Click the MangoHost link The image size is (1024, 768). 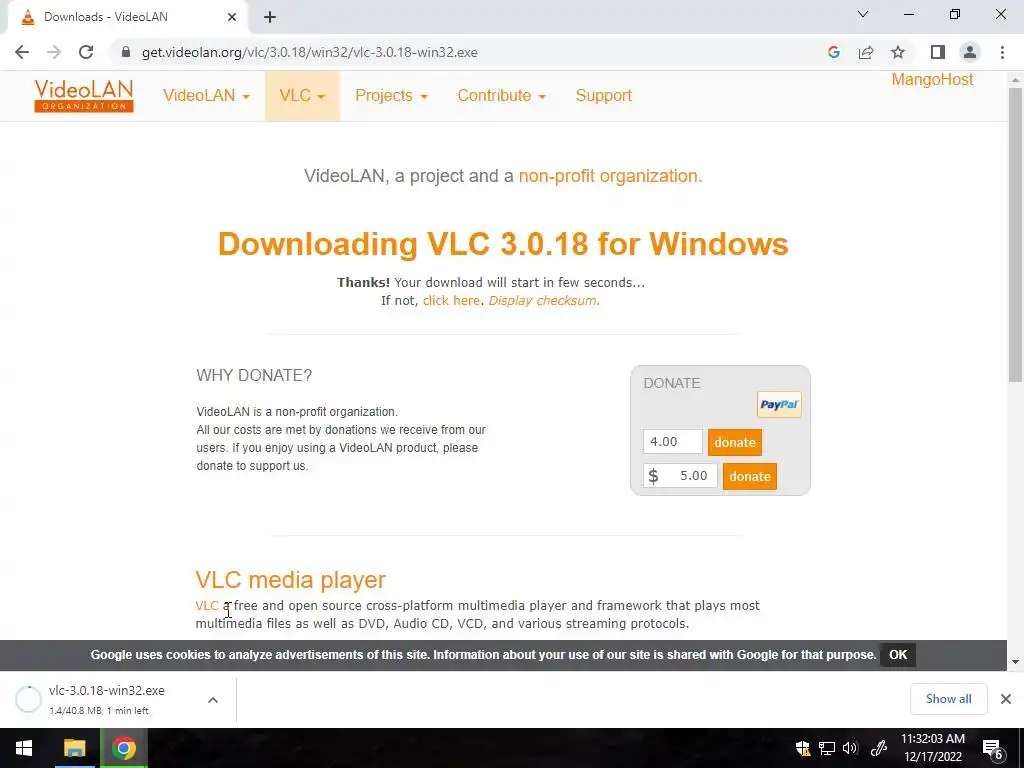coord(932,80)
